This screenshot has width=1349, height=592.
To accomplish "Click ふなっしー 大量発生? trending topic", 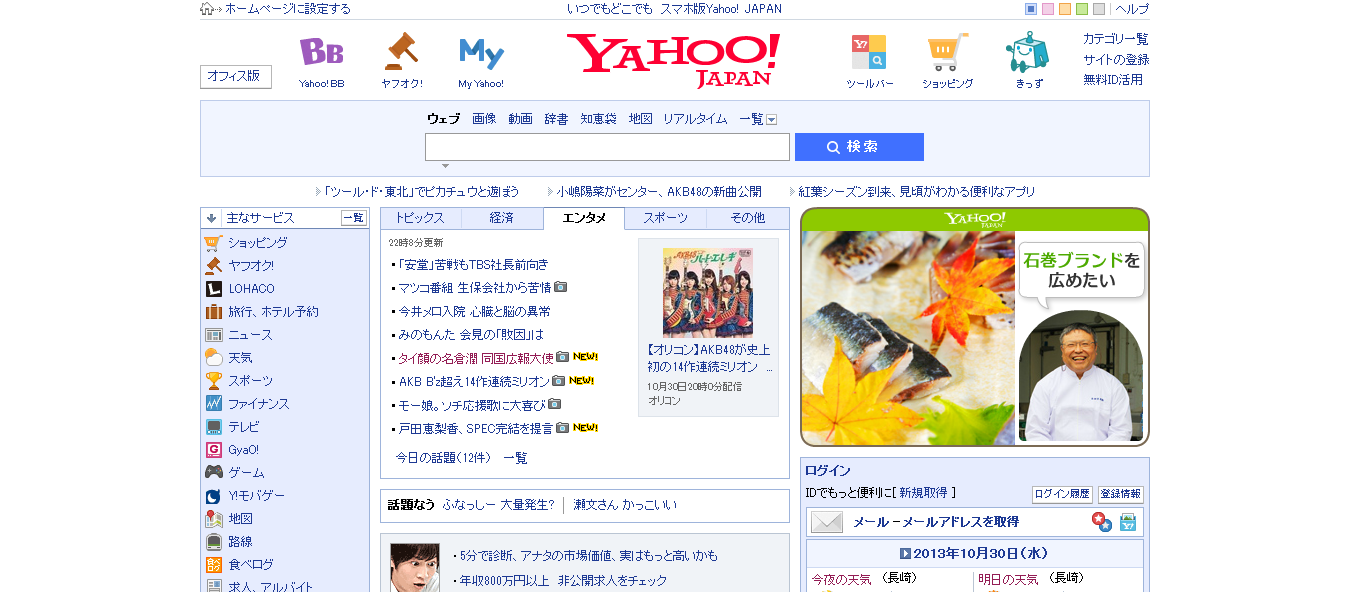I will tap(498, 505).
